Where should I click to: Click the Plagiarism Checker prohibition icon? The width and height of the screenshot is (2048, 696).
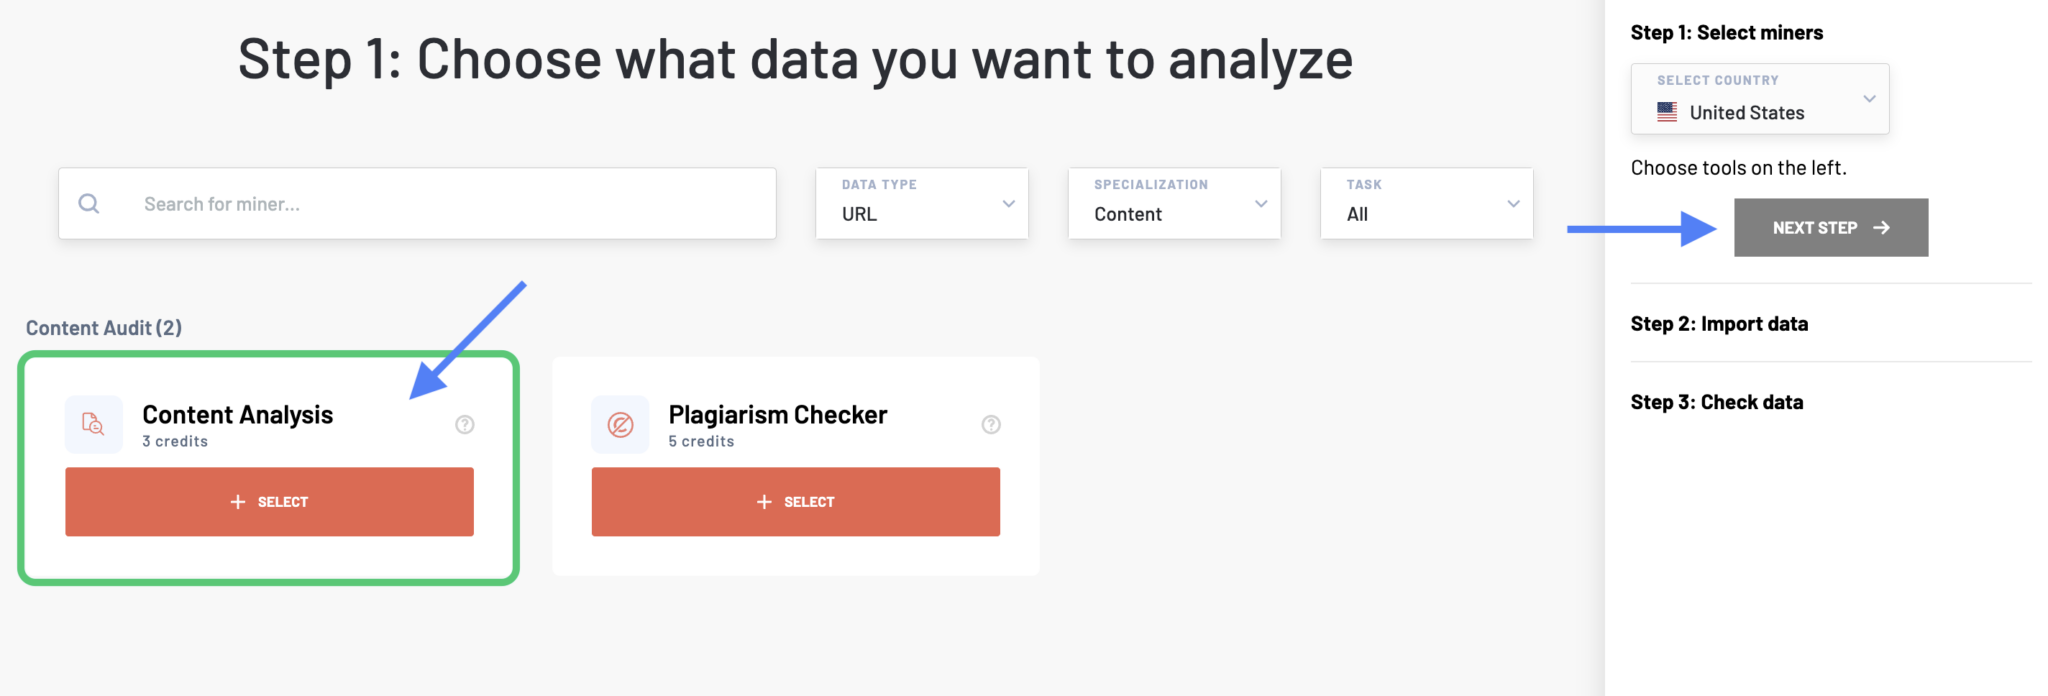(620, 424)
